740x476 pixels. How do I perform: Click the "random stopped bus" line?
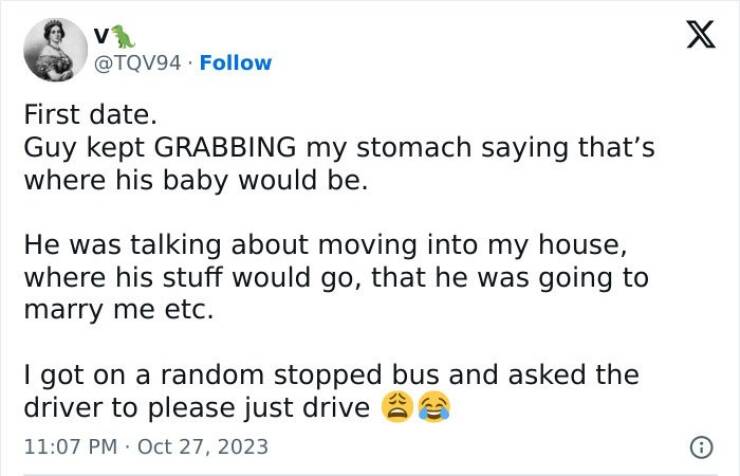[330, 375]
